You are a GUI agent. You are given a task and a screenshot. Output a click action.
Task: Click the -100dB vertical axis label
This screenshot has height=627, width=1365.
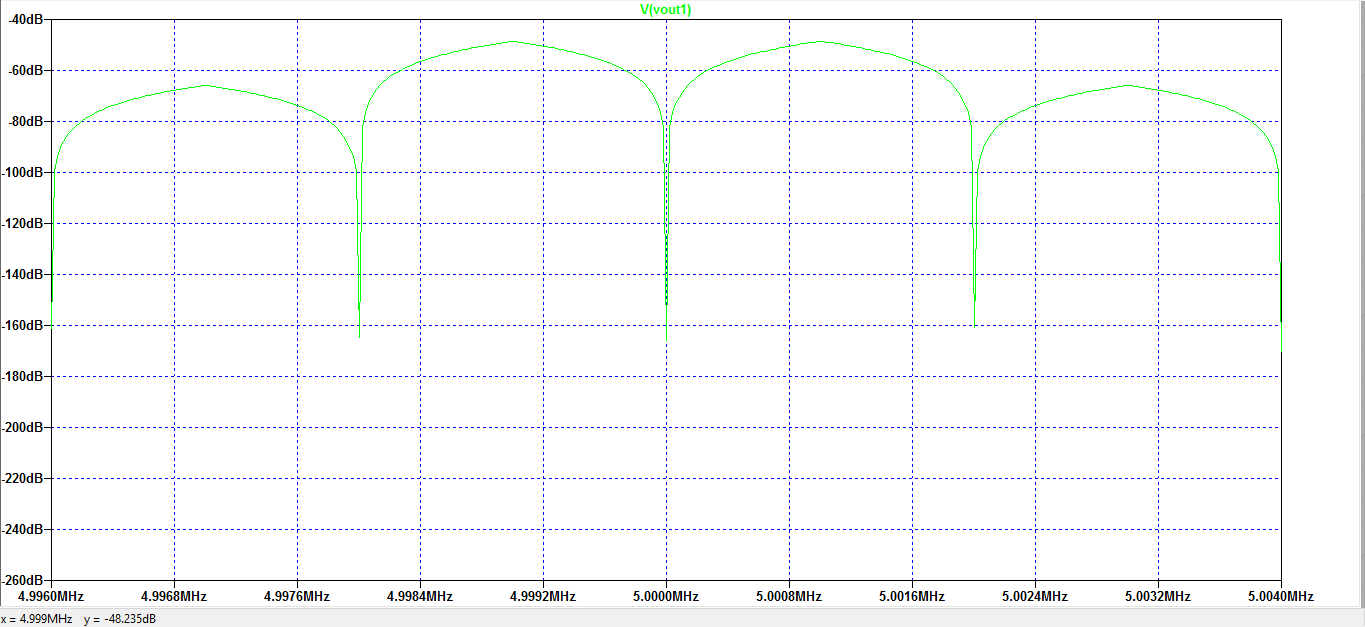[x=22, y=172]
